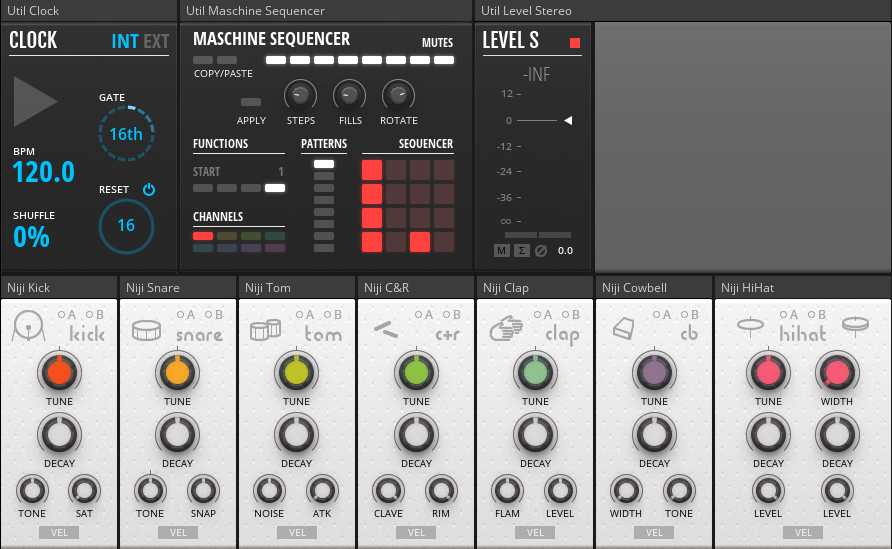Select the last pattern slot
Screen dimensions: 892x549
tap(324, 248)
